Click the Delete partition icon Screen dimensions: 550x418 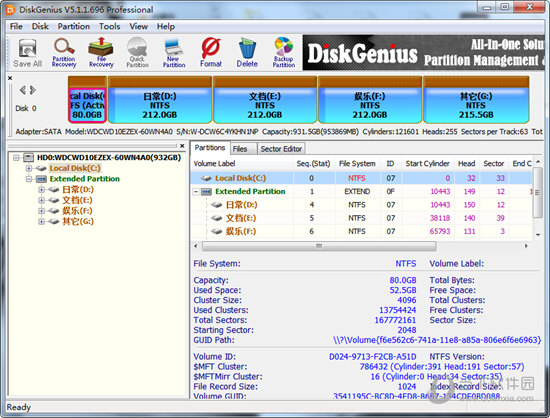click(247, 53)
